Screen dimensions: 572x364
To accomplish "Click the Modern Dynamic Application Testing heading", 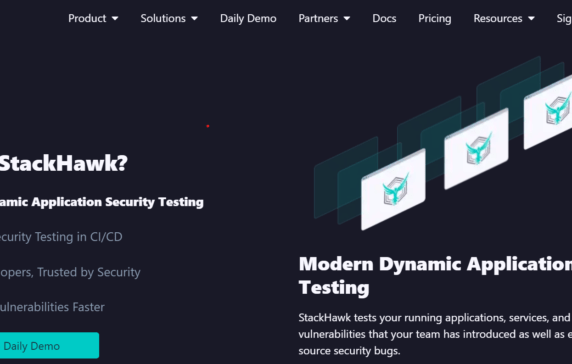I will tap(435, 276).
